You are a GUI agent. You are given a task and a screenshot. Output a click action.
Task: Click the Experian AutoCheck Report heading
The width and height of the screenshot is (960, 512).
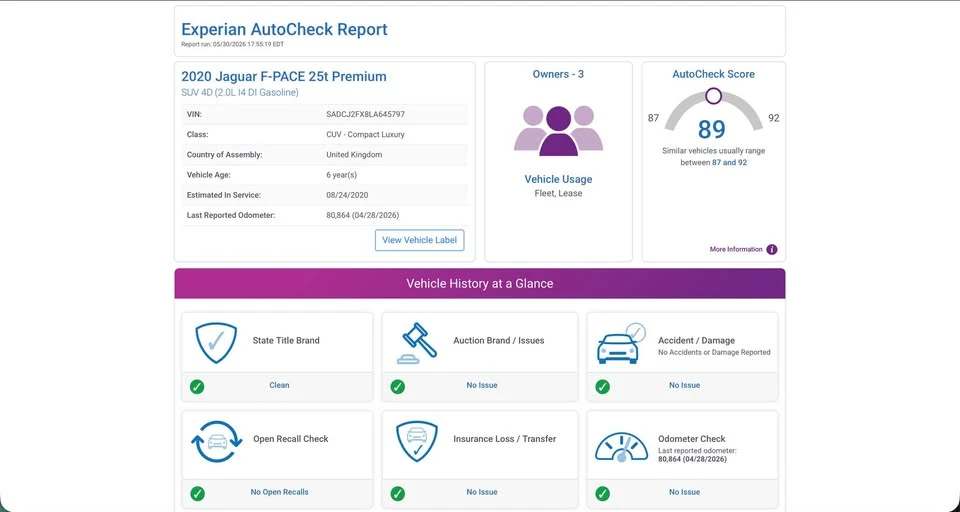(284, 29)
